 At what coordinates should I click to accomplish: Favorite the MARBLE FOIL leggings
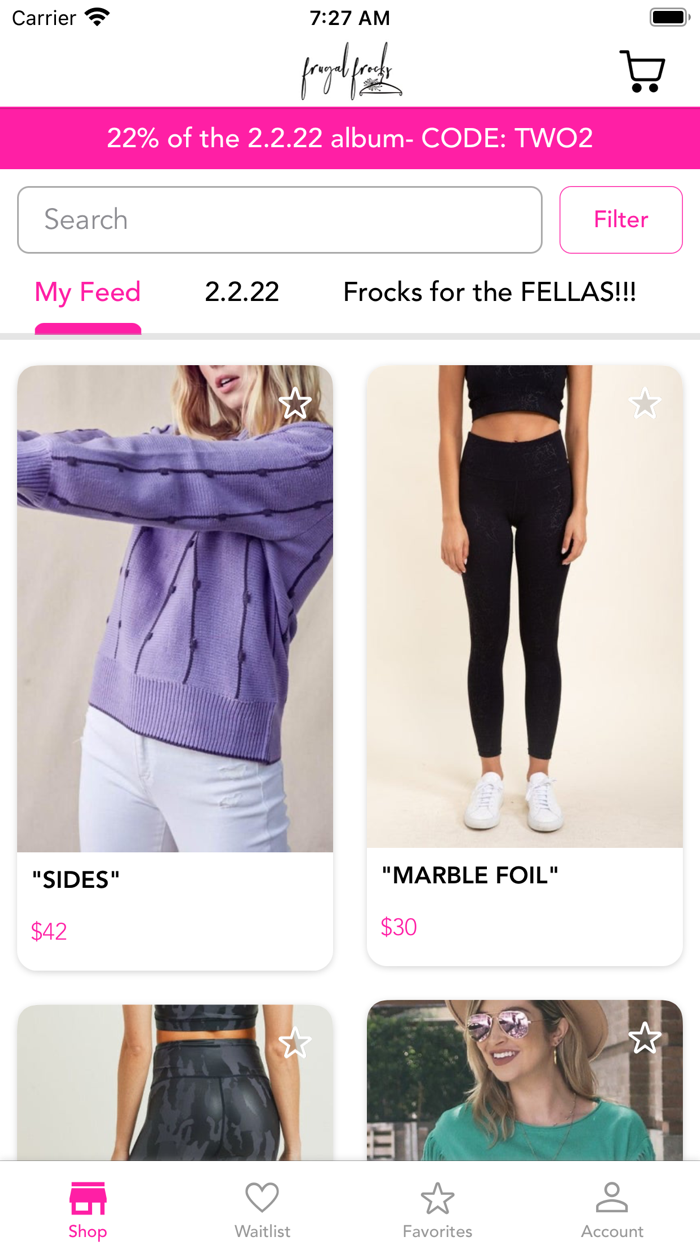(x=645, y=402)
